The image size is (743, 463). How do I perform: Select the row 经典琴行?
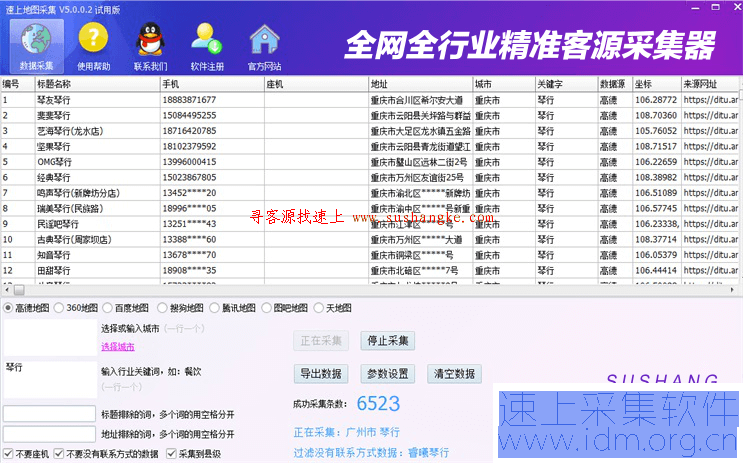[x=370, y=178]
